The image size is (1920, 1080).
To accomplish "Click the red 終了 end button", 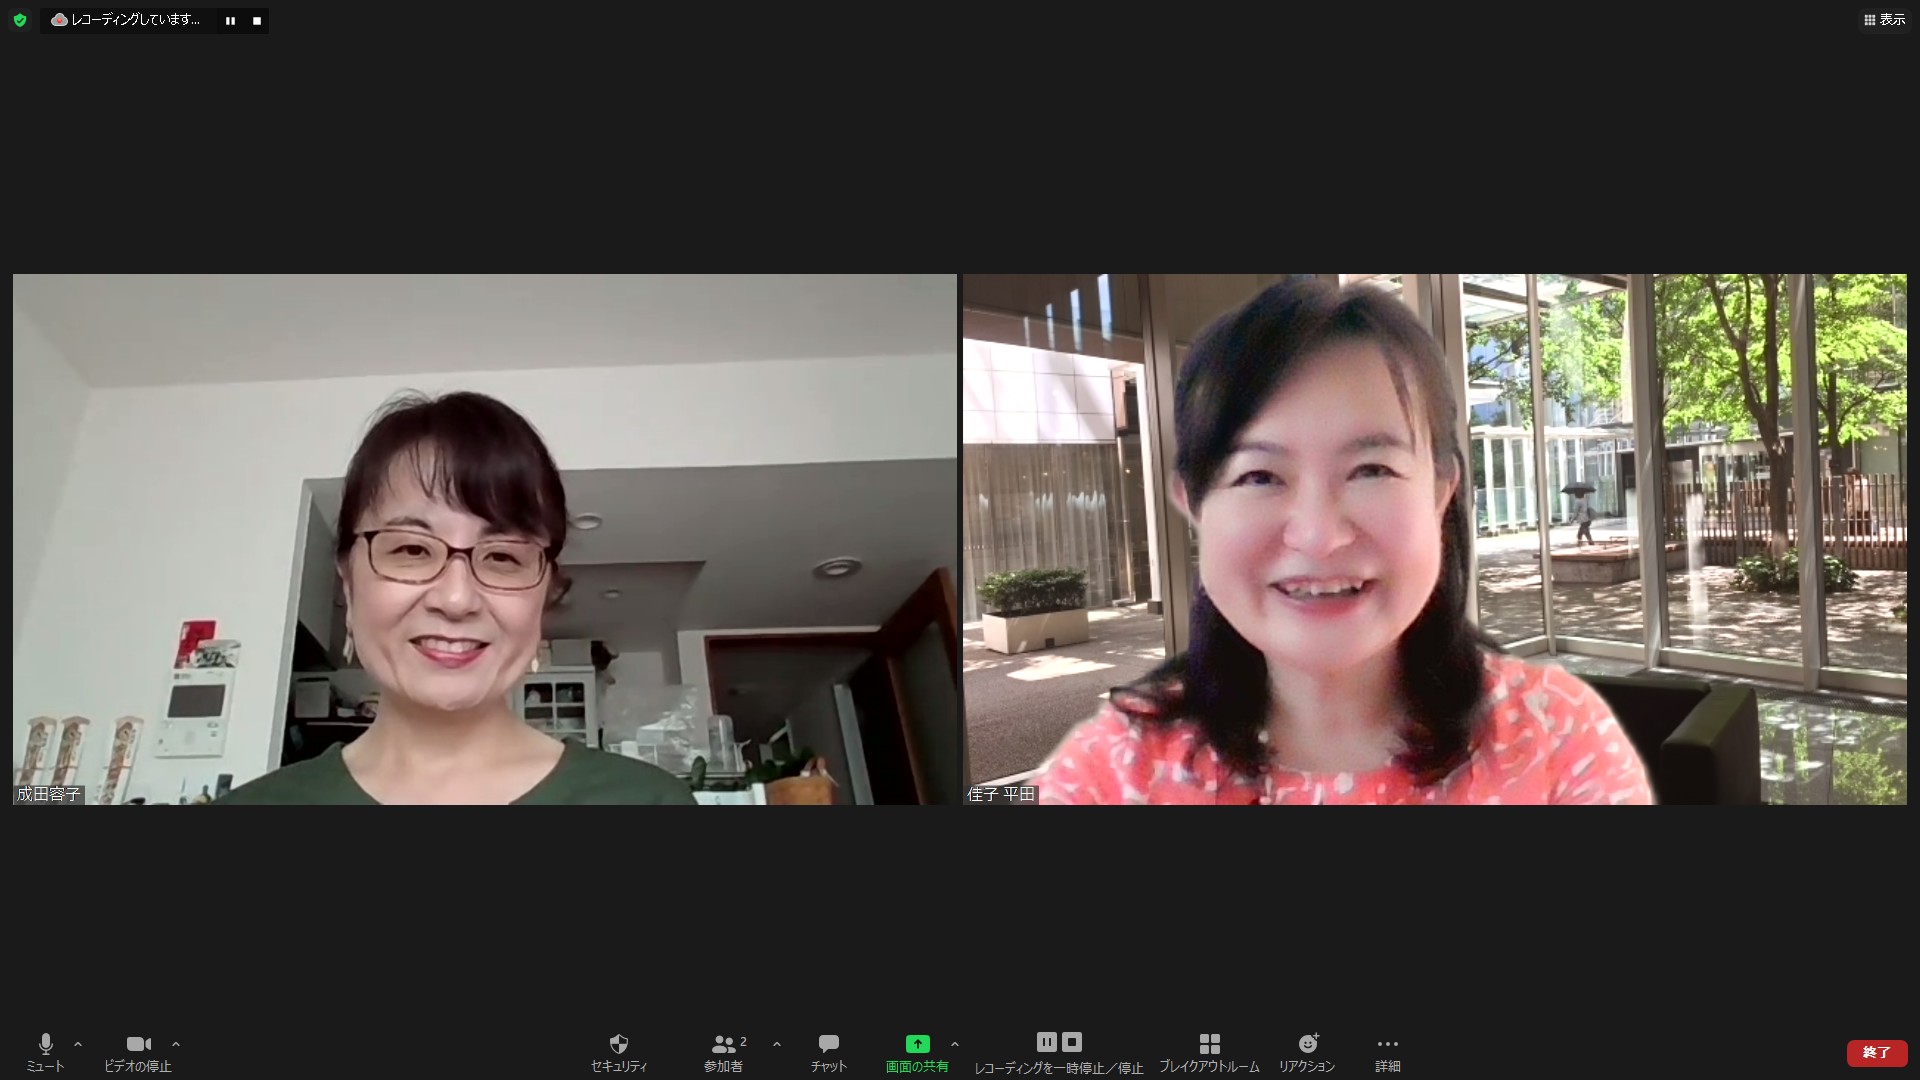I will tap(1877, 1053).
